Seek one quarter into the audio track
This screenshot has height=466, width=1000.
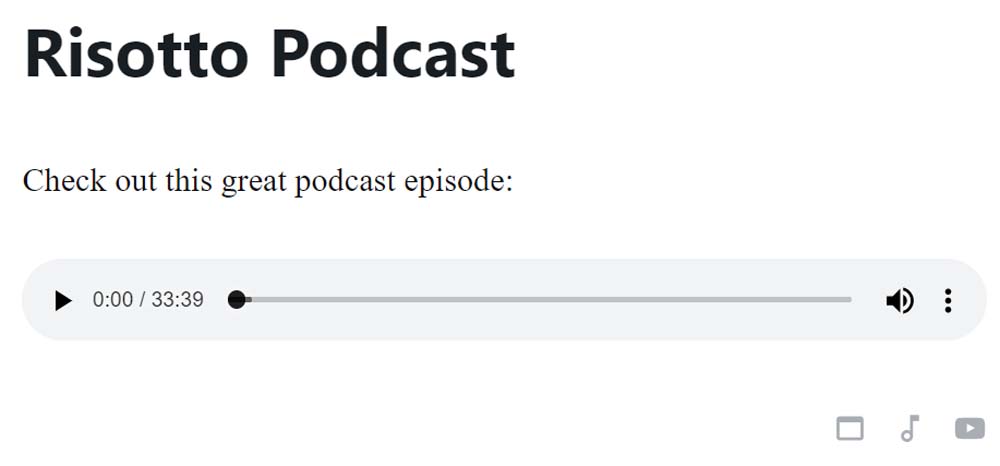(x=390, y=300)
